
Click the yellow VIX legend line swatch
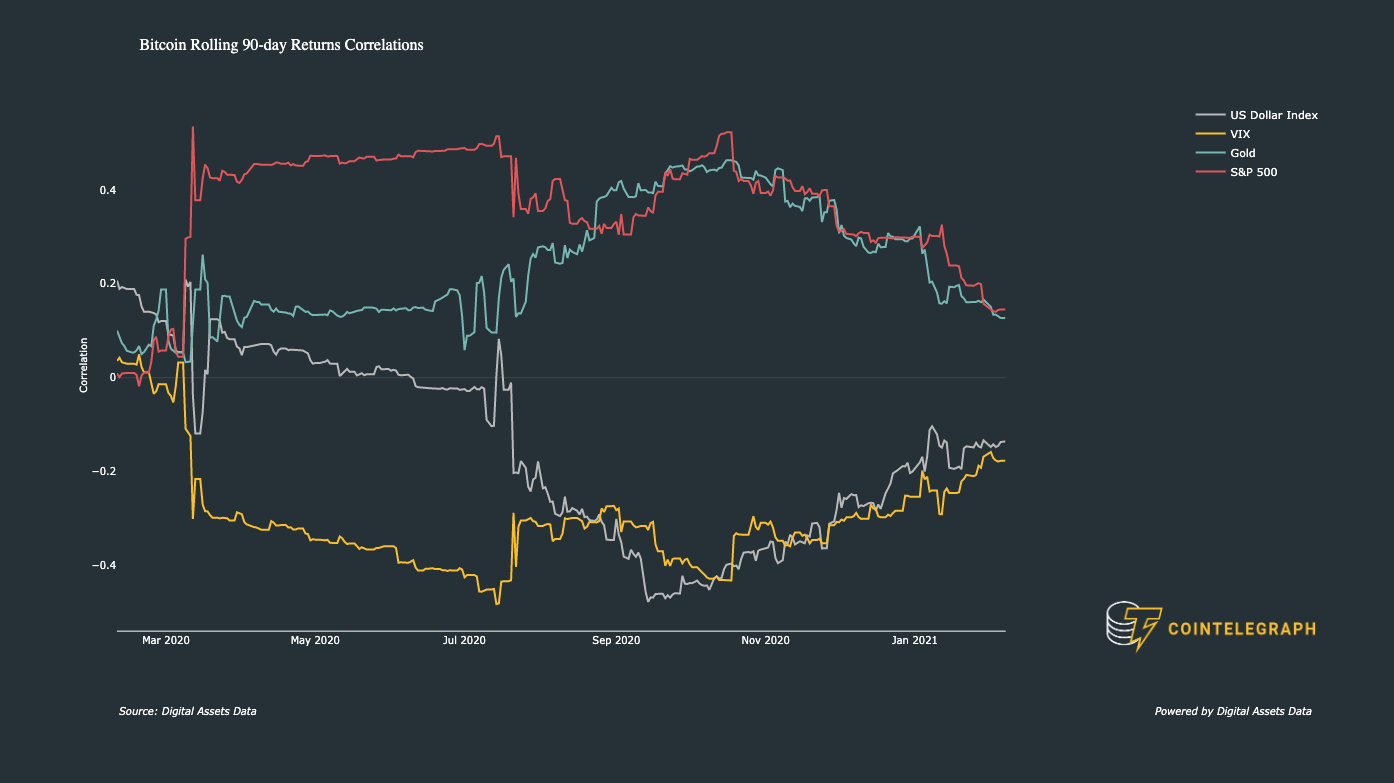[x=1210, y=134]
